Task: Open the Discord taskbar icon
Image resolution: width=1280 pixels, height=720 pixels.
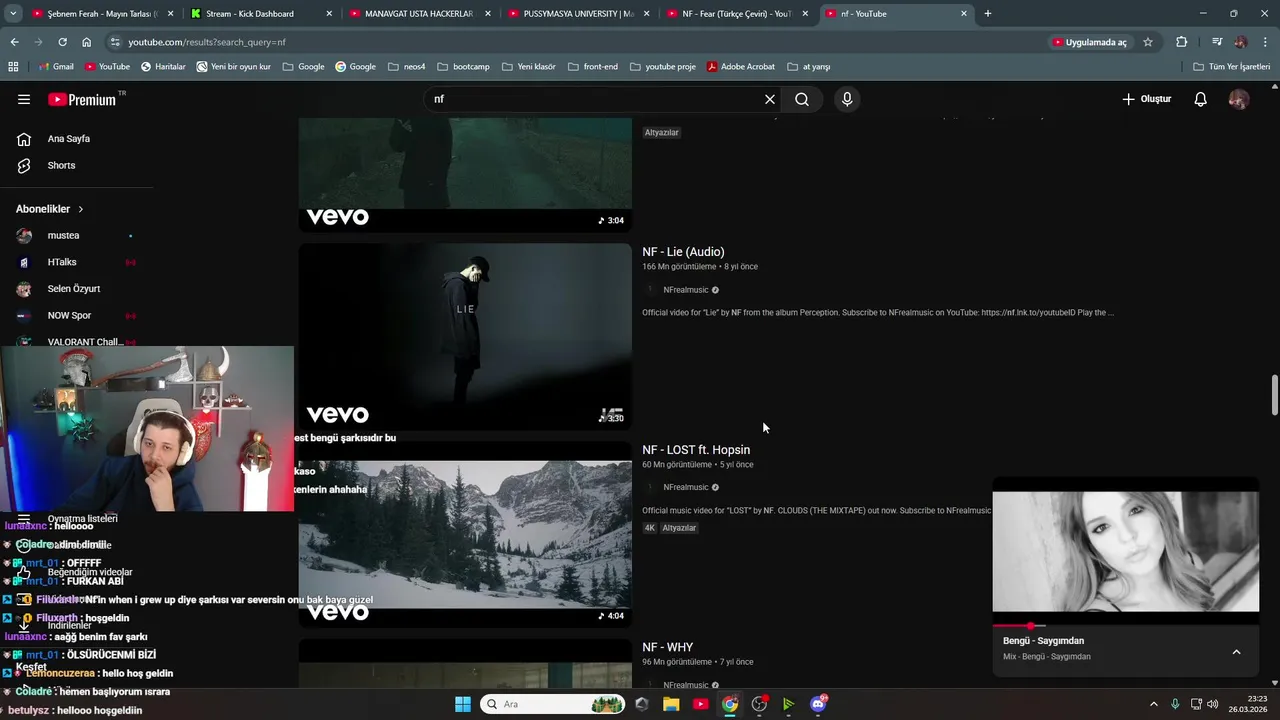Action: click(818, 704)
